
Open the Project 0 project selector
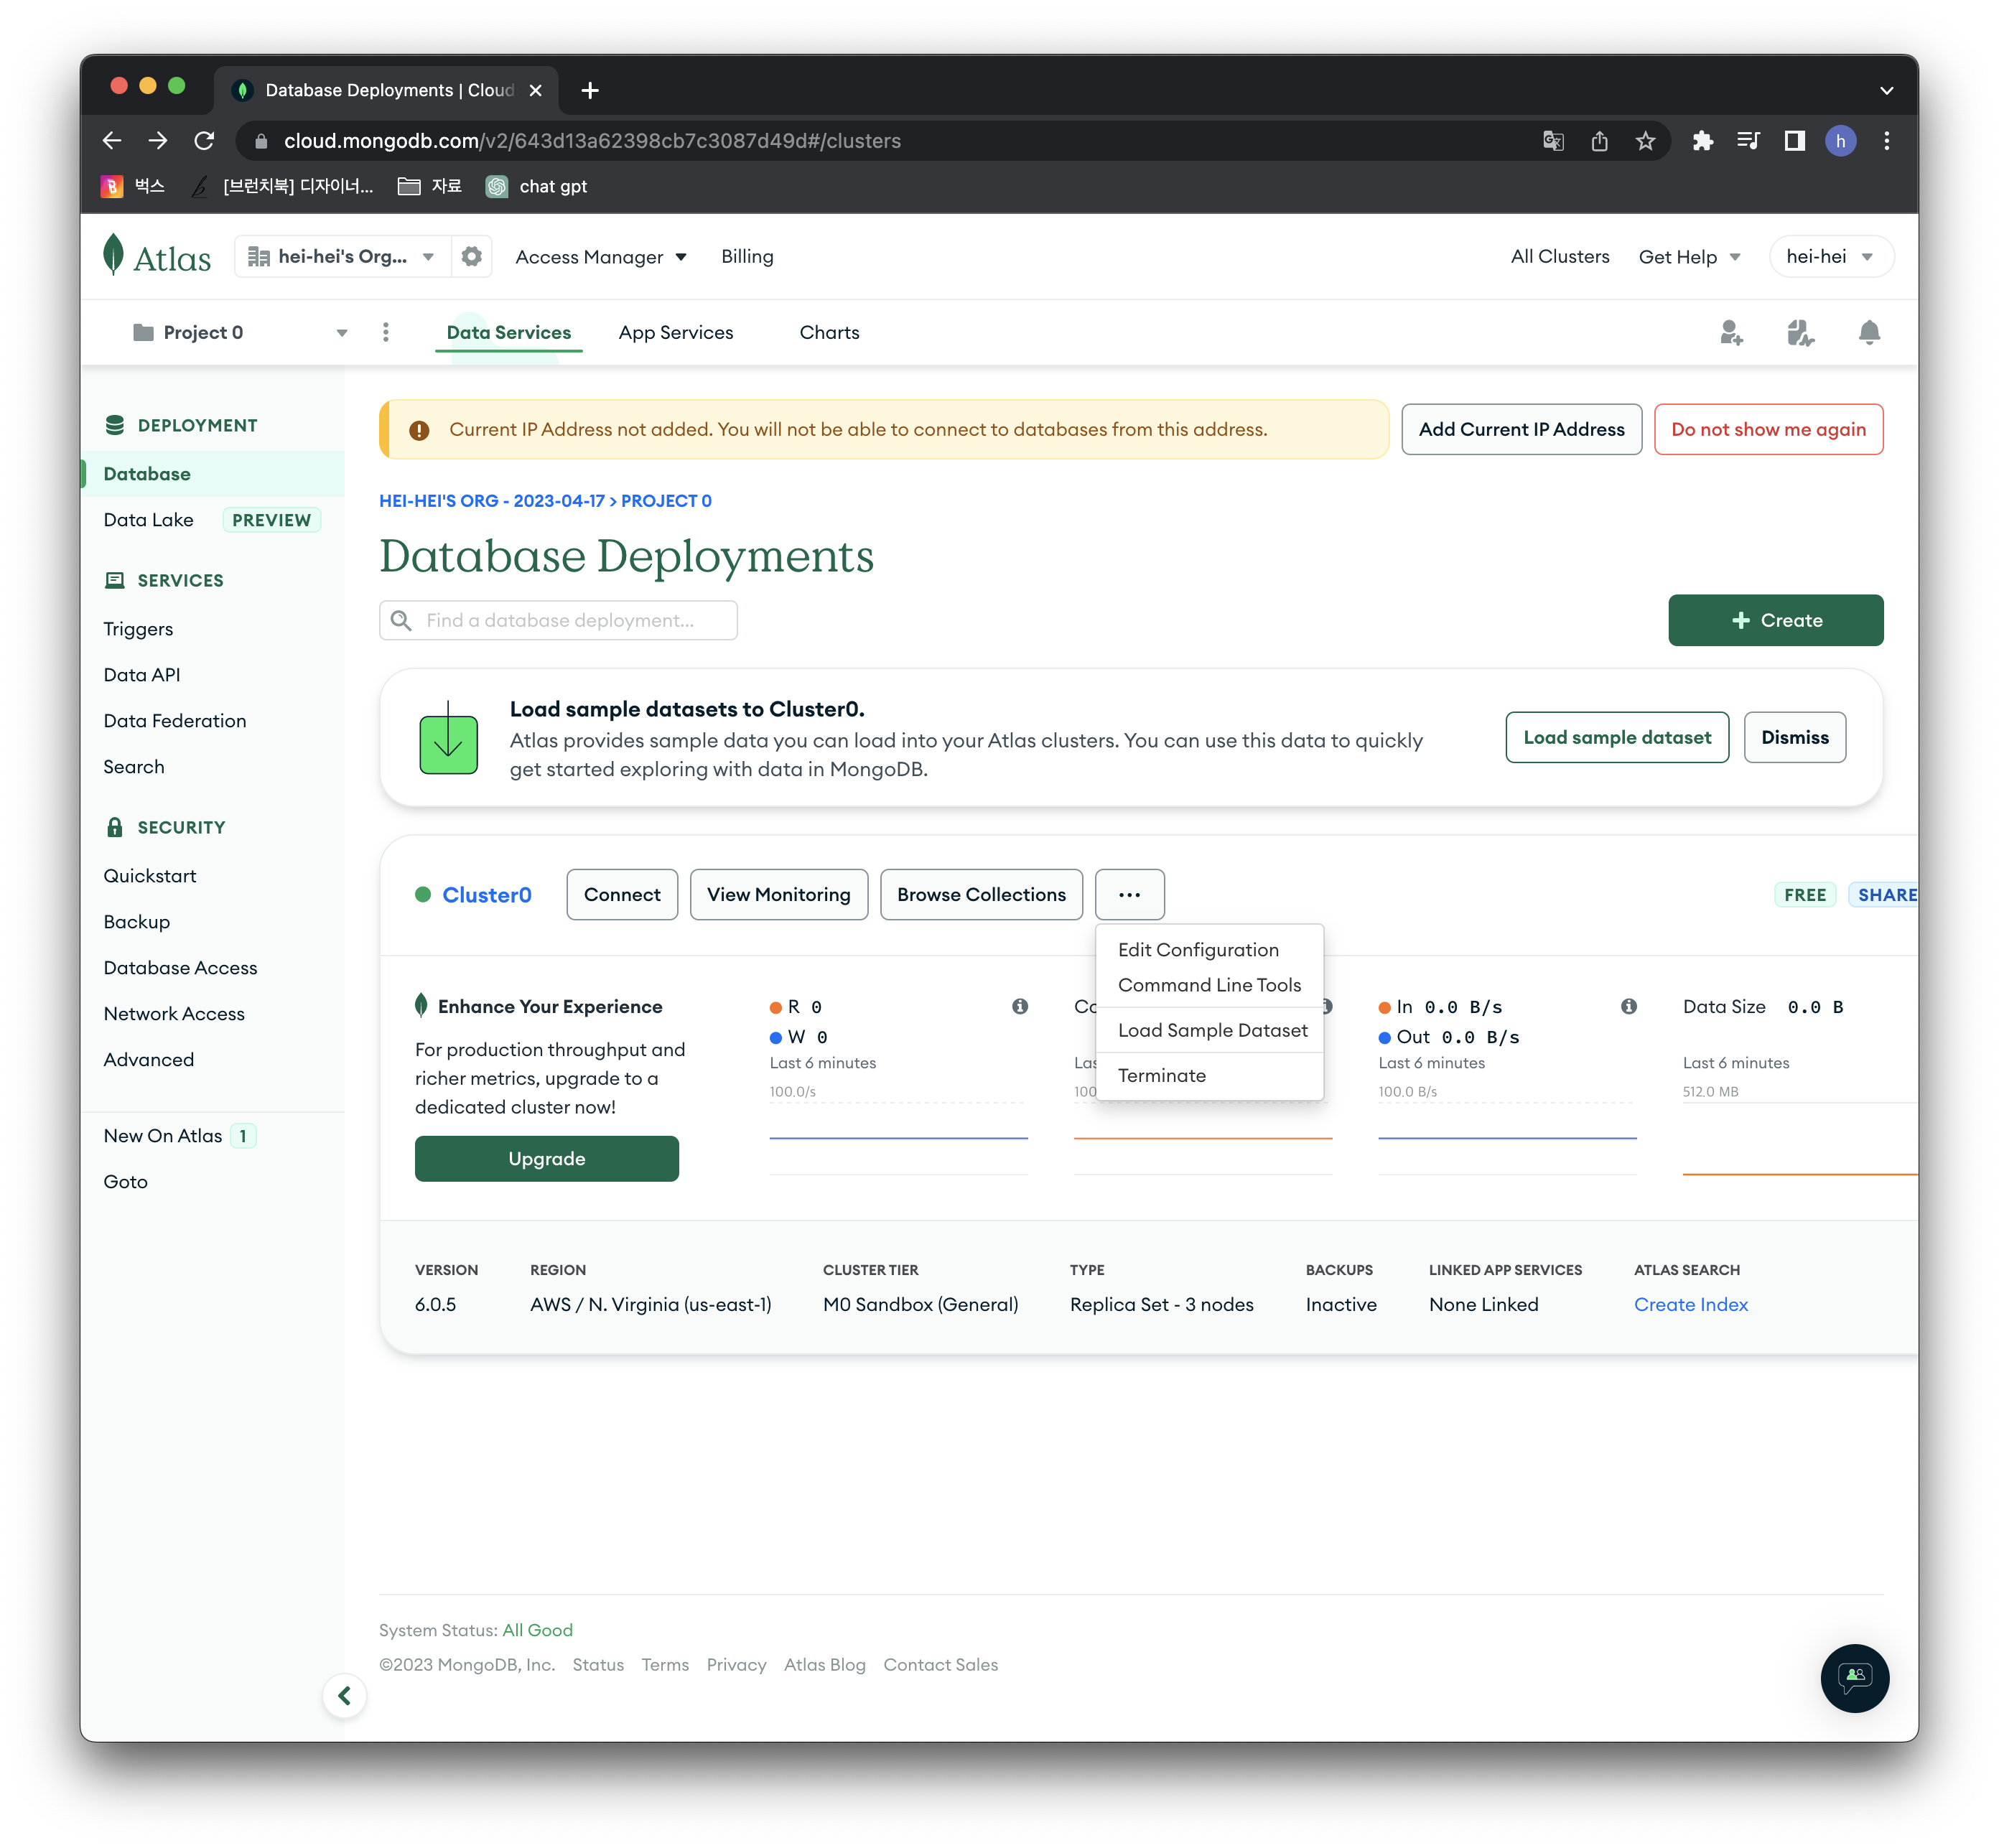point(240,332)
